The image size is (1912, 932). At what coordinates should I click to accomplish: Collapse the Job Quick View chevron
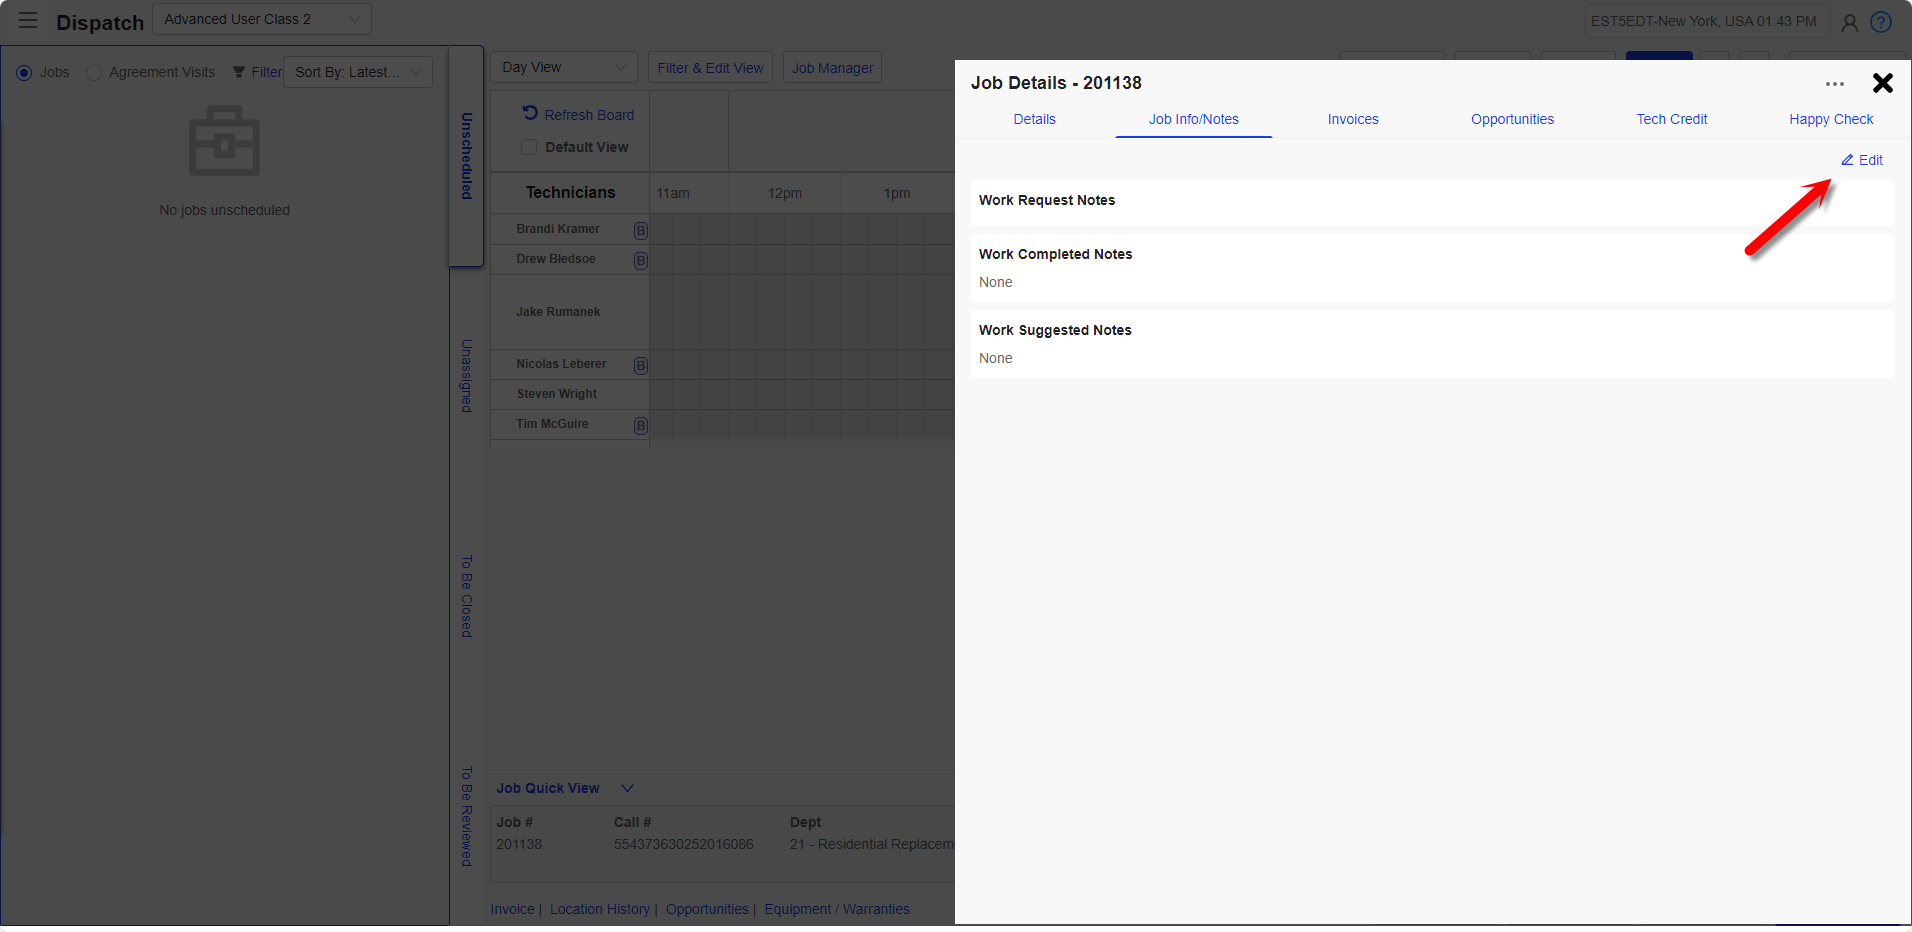pyautogui.click(x=627, y=788)
